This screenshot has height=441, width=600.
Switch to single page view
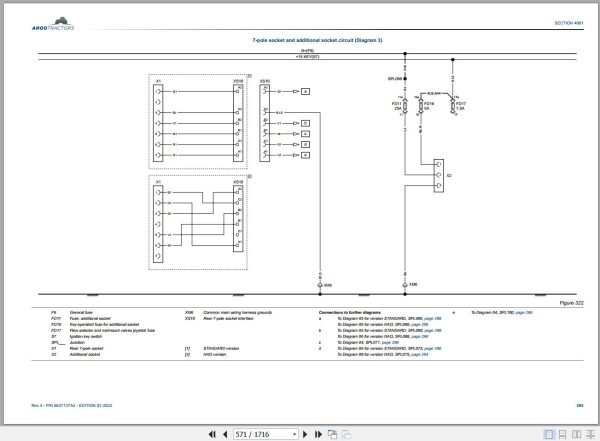click(549, 434)
